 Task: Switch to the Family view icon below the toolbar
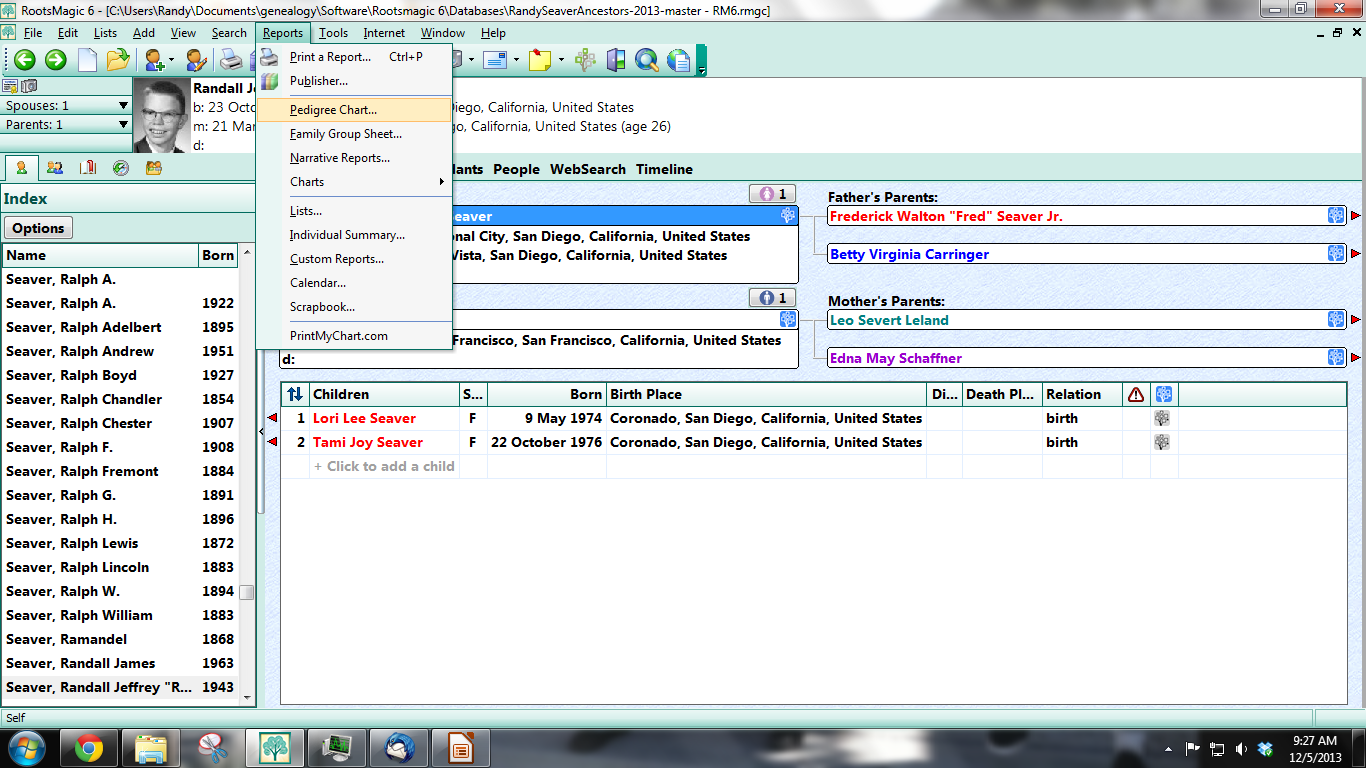tap(55, 168)
